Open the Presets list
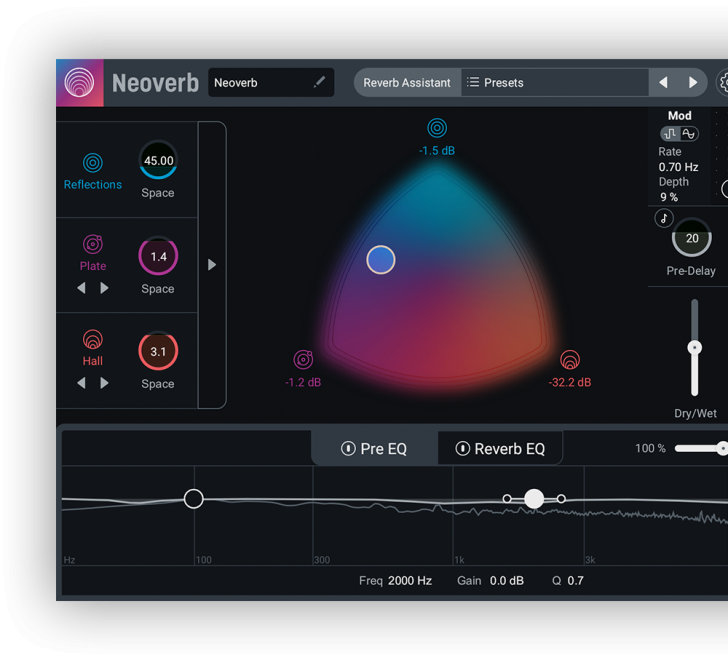728x660 pixels. [x=554, y=83]
